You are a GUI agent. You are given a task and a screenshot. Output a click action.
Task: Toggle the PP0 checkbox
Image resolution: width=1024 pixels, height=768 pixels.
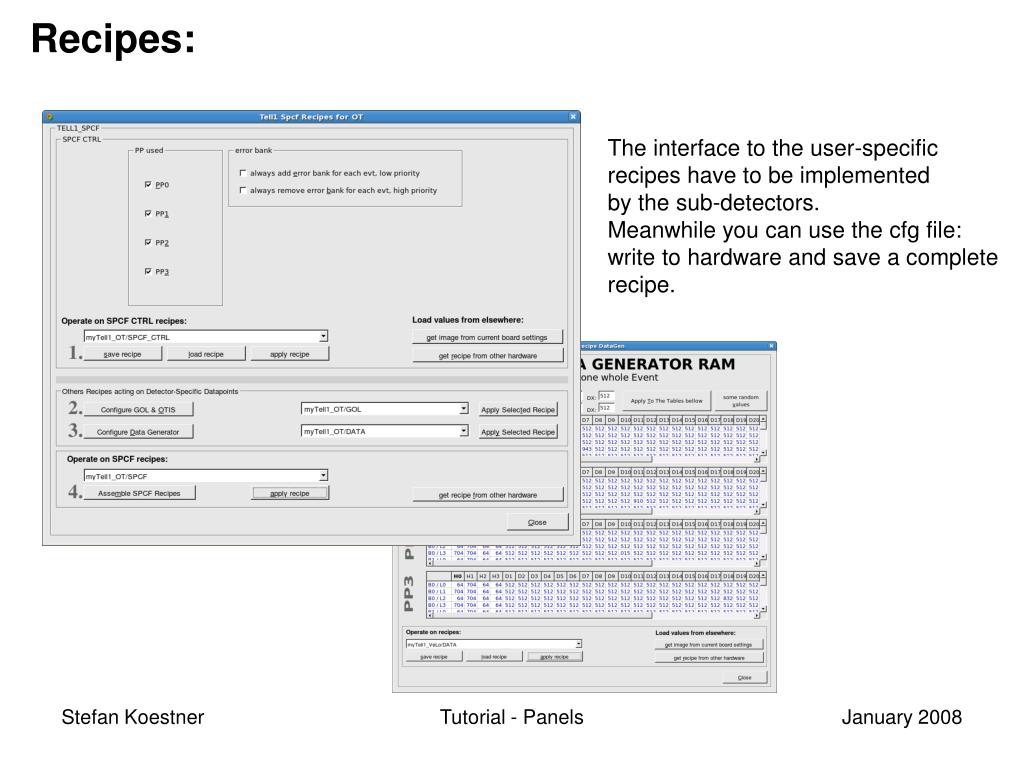click(x=148, y=185)
